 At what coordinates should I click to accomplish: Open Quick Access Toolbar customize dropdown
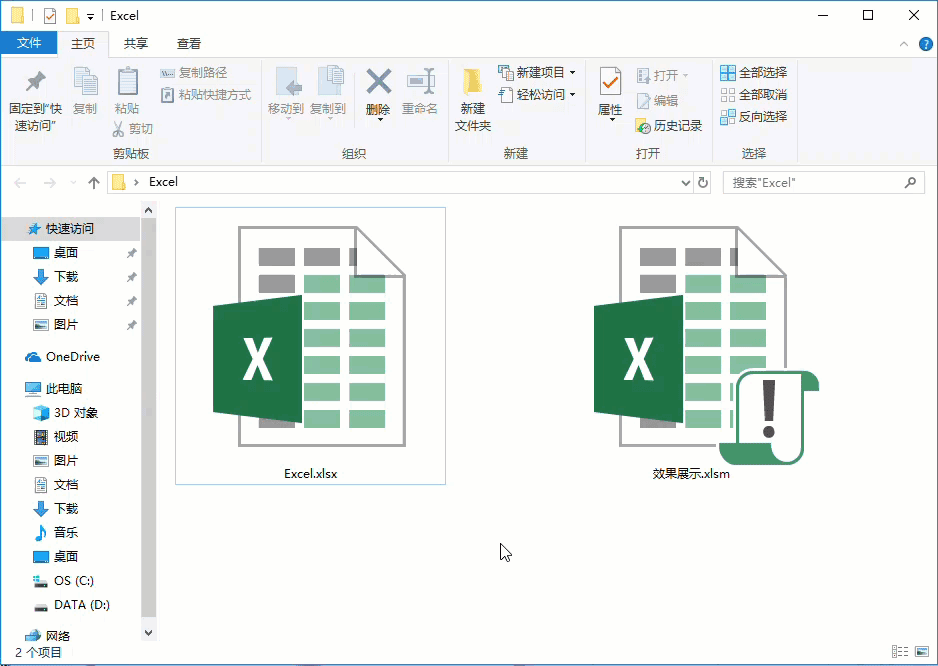click(90, 16)
